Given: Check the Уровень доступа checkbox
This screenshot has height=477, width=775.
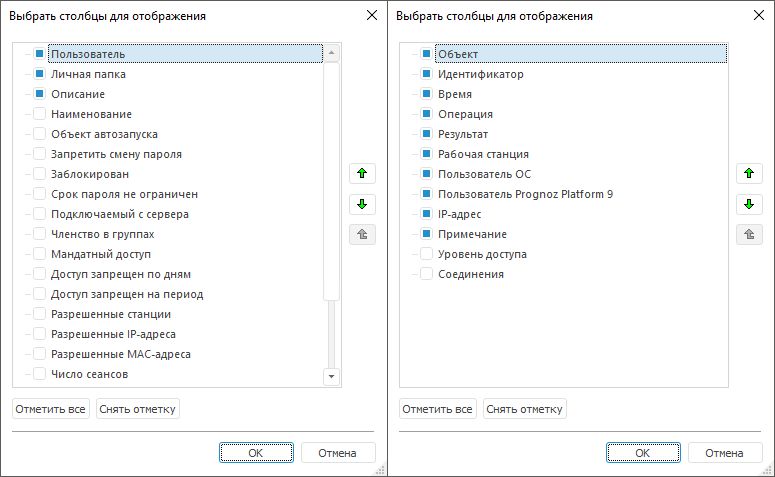Looking at the screenshot, I should [x=426, y=254].
